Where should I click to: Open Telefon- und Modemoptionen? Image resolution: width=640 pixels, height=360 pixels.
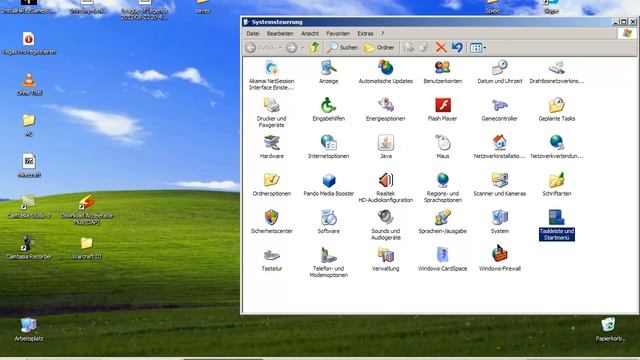tap(328, 263)
